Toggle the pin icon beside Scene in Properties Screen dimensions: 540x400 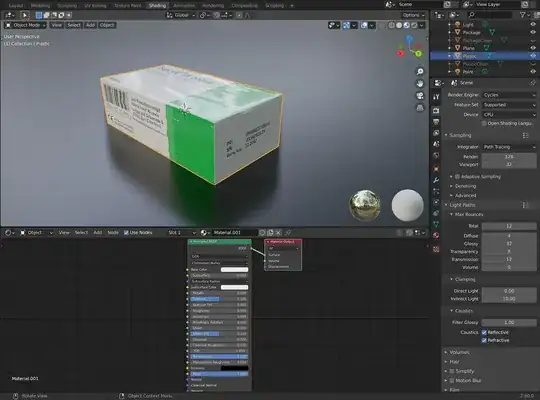(x=533, y=83)
